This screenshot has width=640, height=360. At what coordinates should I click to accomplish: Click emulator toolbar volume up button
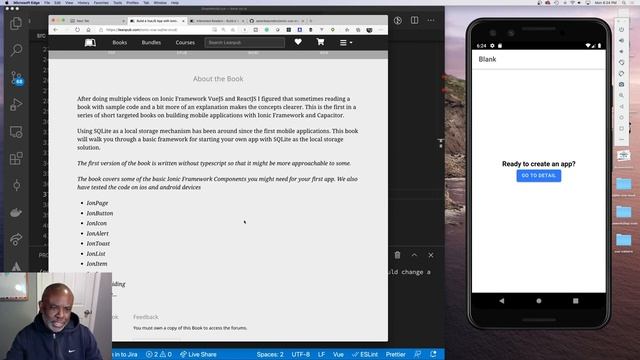(x=621, y=40)
